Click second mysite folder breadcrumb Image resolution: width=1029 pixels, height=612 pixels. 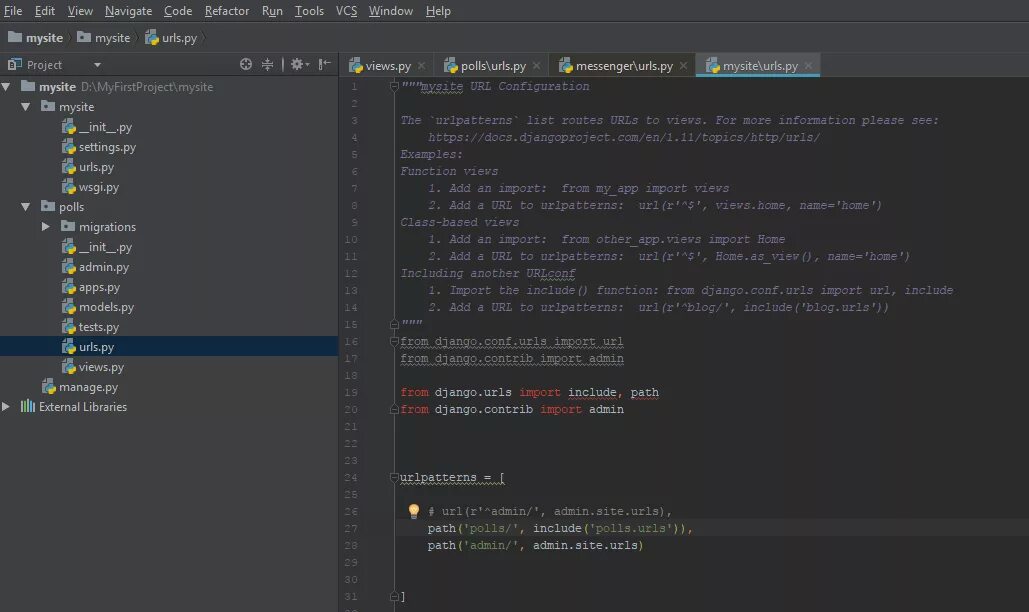click(x=104, y=38)
